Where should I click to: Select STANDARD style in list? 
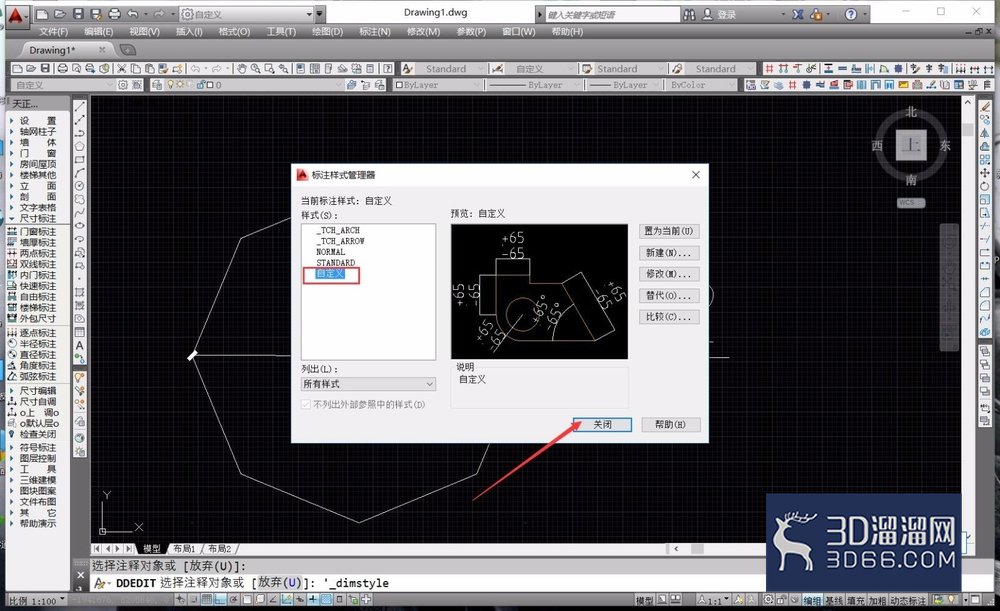335,262
